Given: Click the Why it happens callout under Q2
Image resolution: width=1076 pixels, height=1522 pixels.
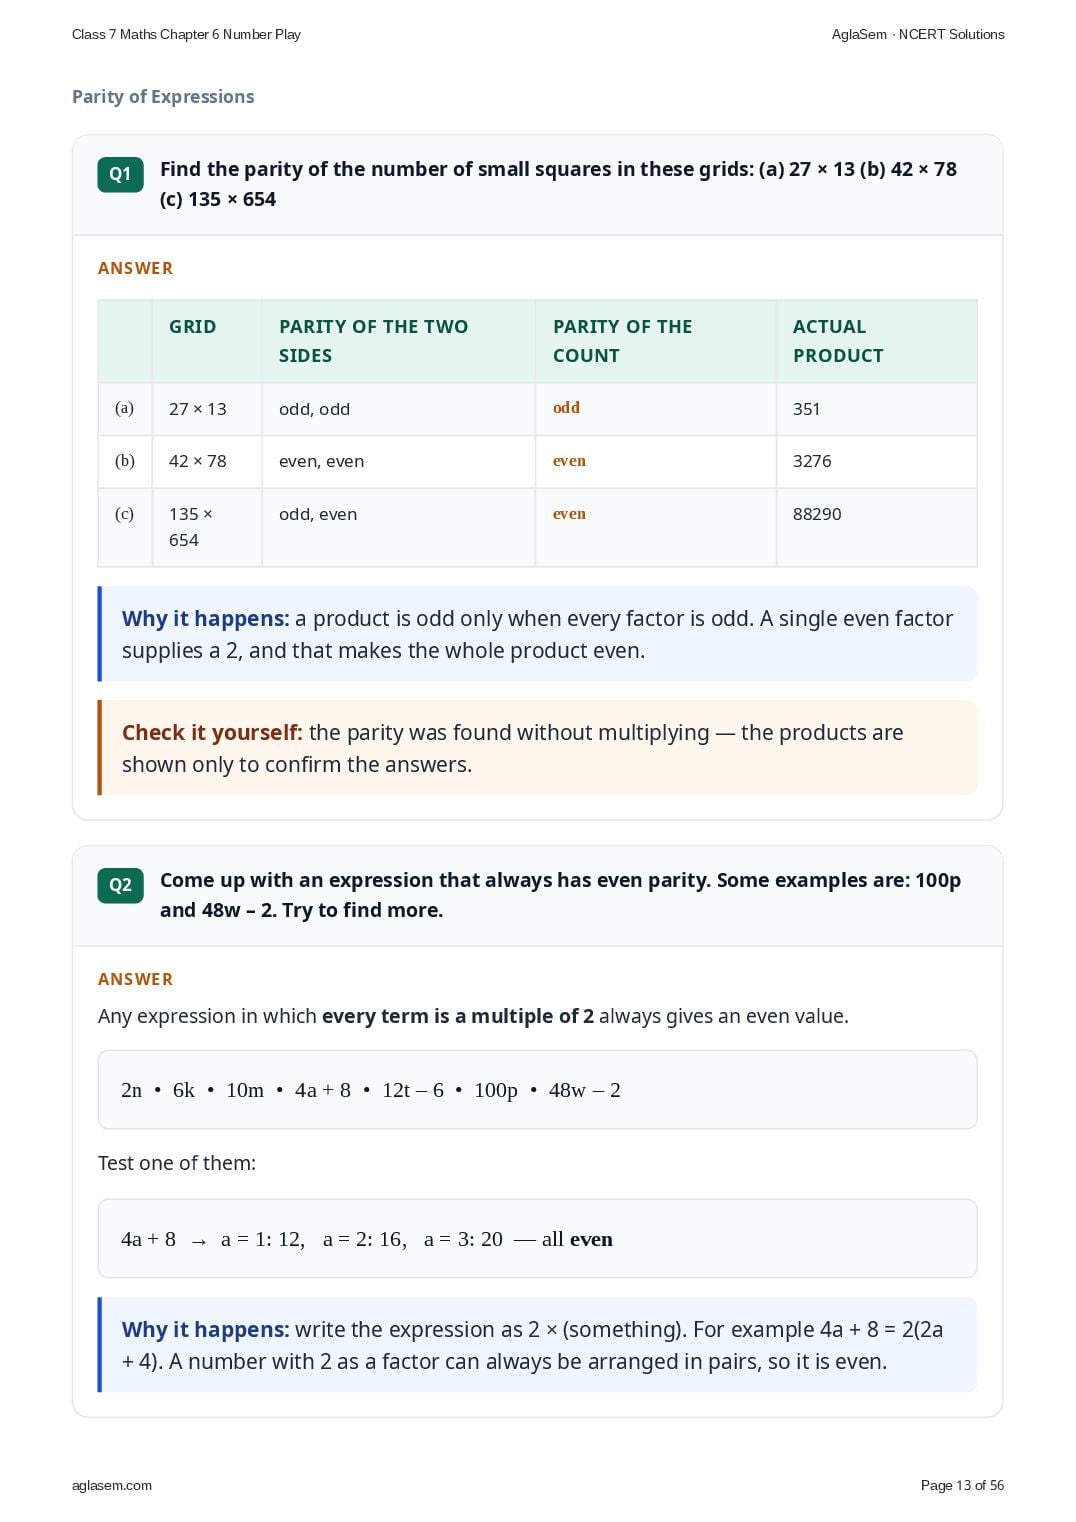Looking at the screenshot, I should click(538, 1345).
